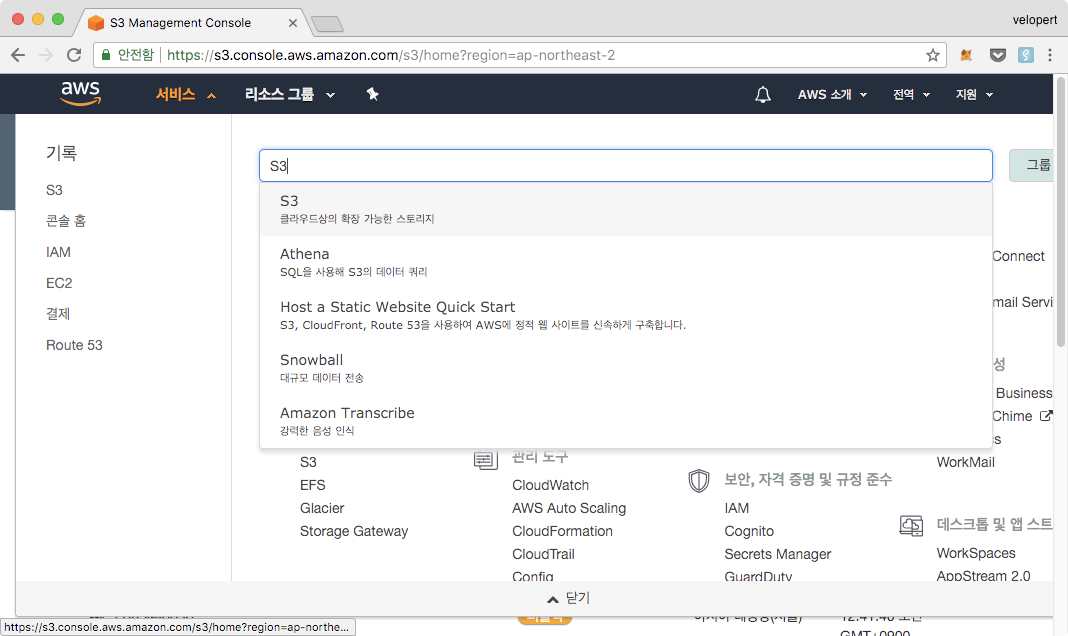1068x636 pixels.
Task: Click the secure lock icon in address bar
Action: click(x=106, y=55)
